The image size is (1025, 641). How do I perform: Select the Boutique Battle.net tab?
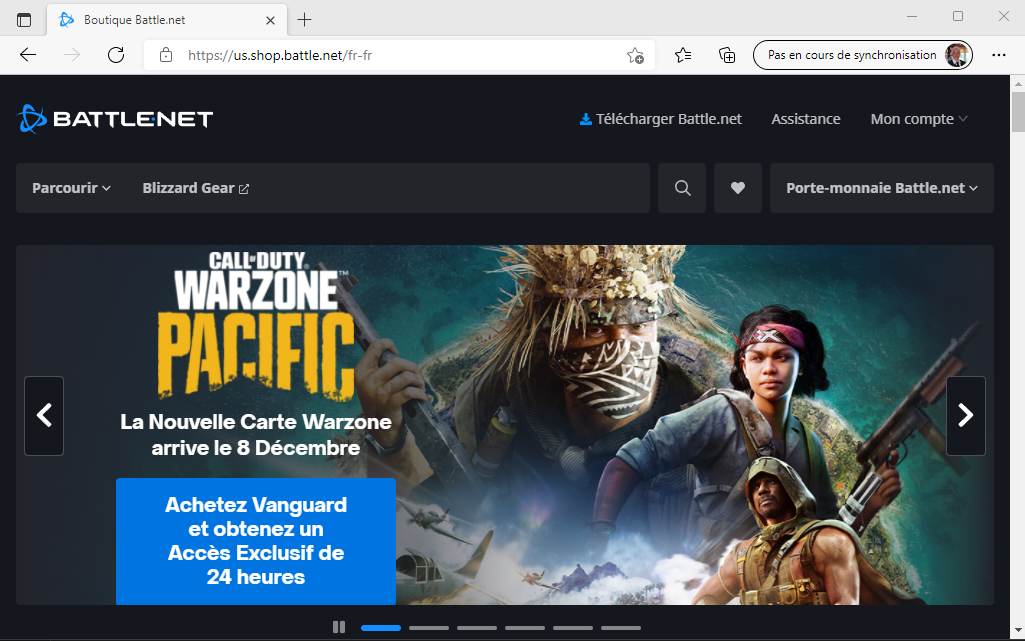pyautogui.click(x=167, y=20)
